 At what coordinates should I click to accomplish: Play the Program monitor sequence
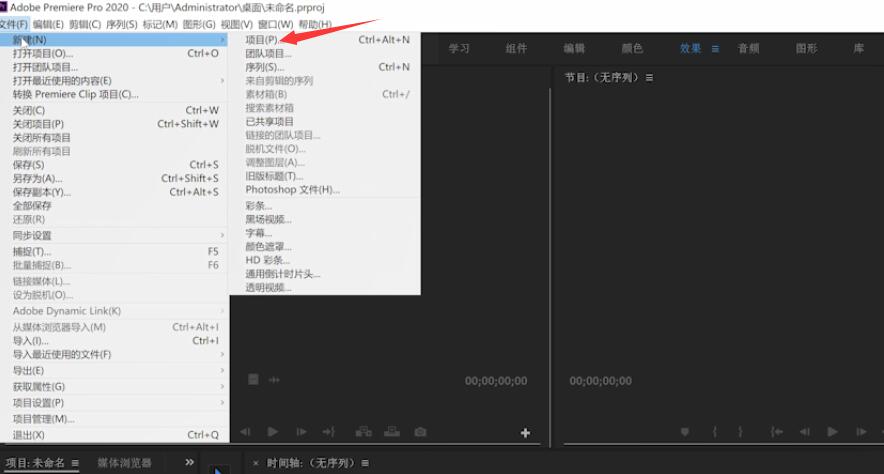point(832,432)
